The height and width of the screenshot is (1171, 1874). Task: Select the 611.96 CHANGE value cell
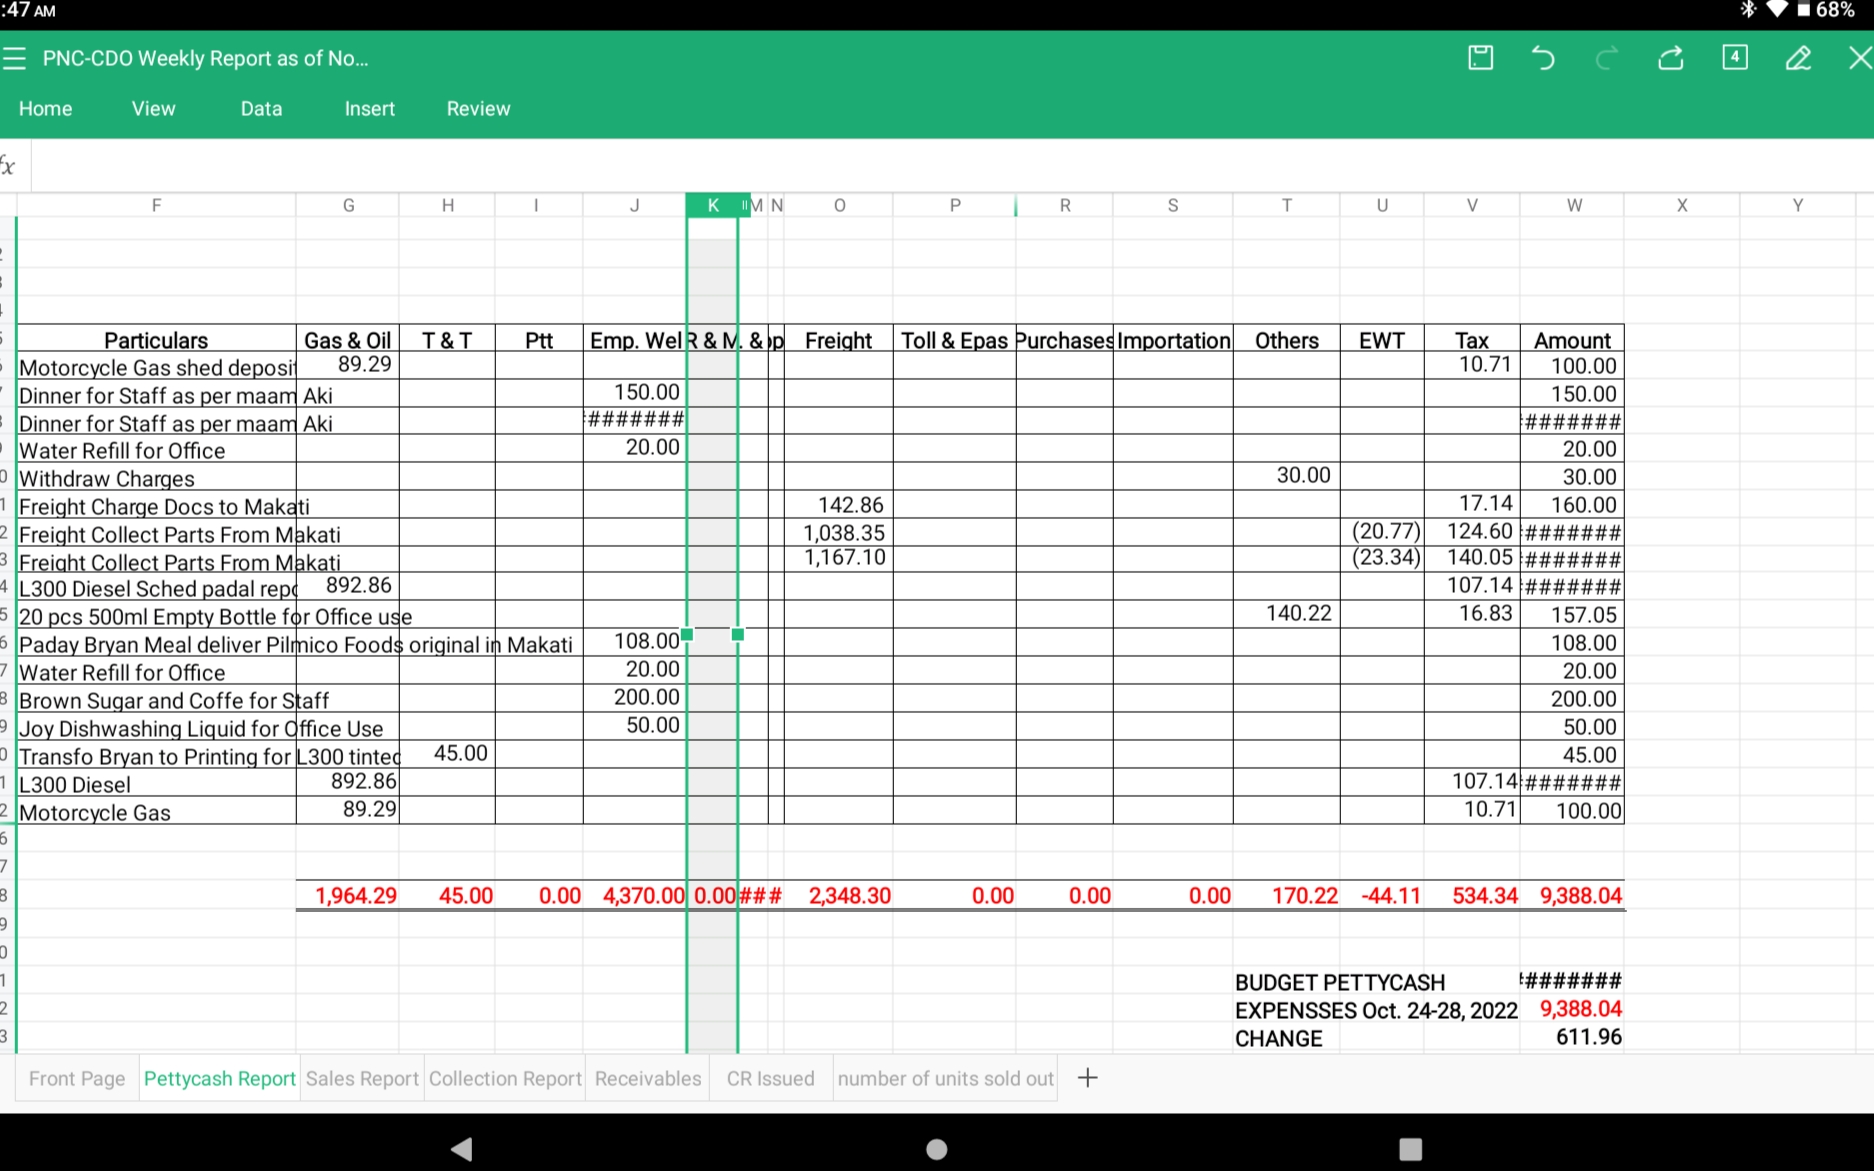pyautogui.click(x=1572, y=1037)
